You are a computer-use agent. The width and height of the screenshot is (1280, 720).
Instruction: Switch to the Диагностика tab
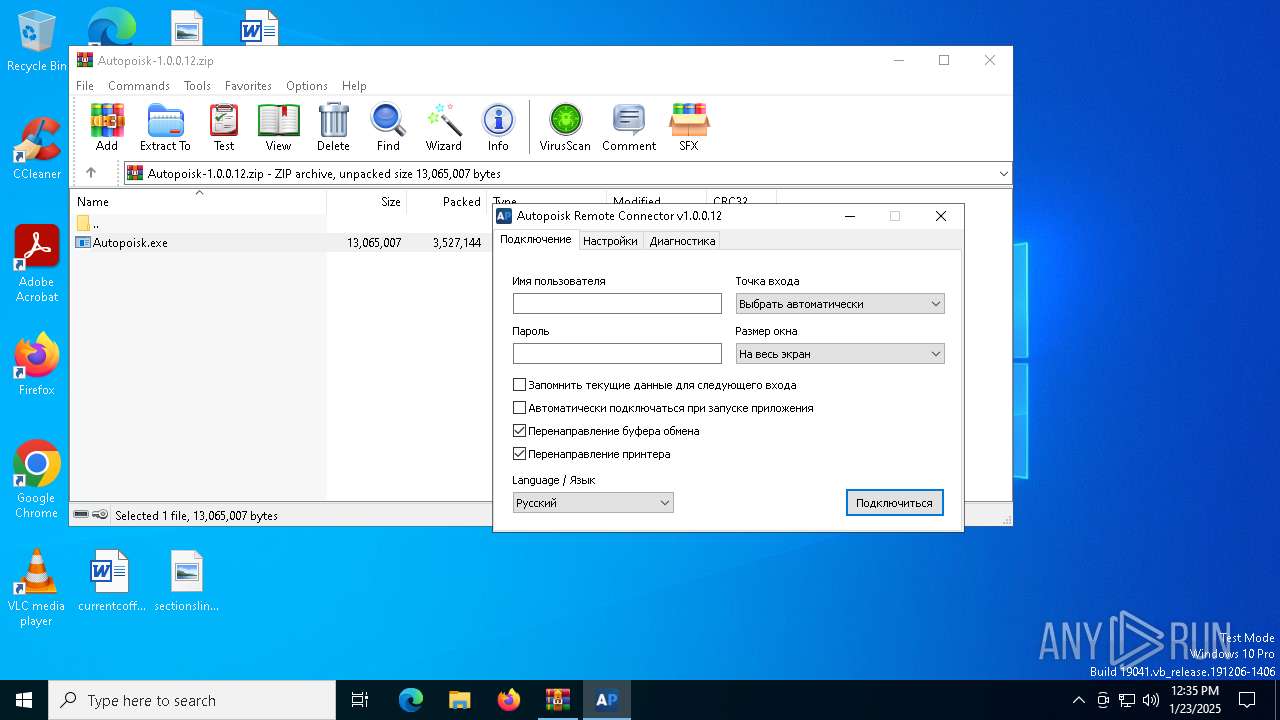tap(682, 241)
